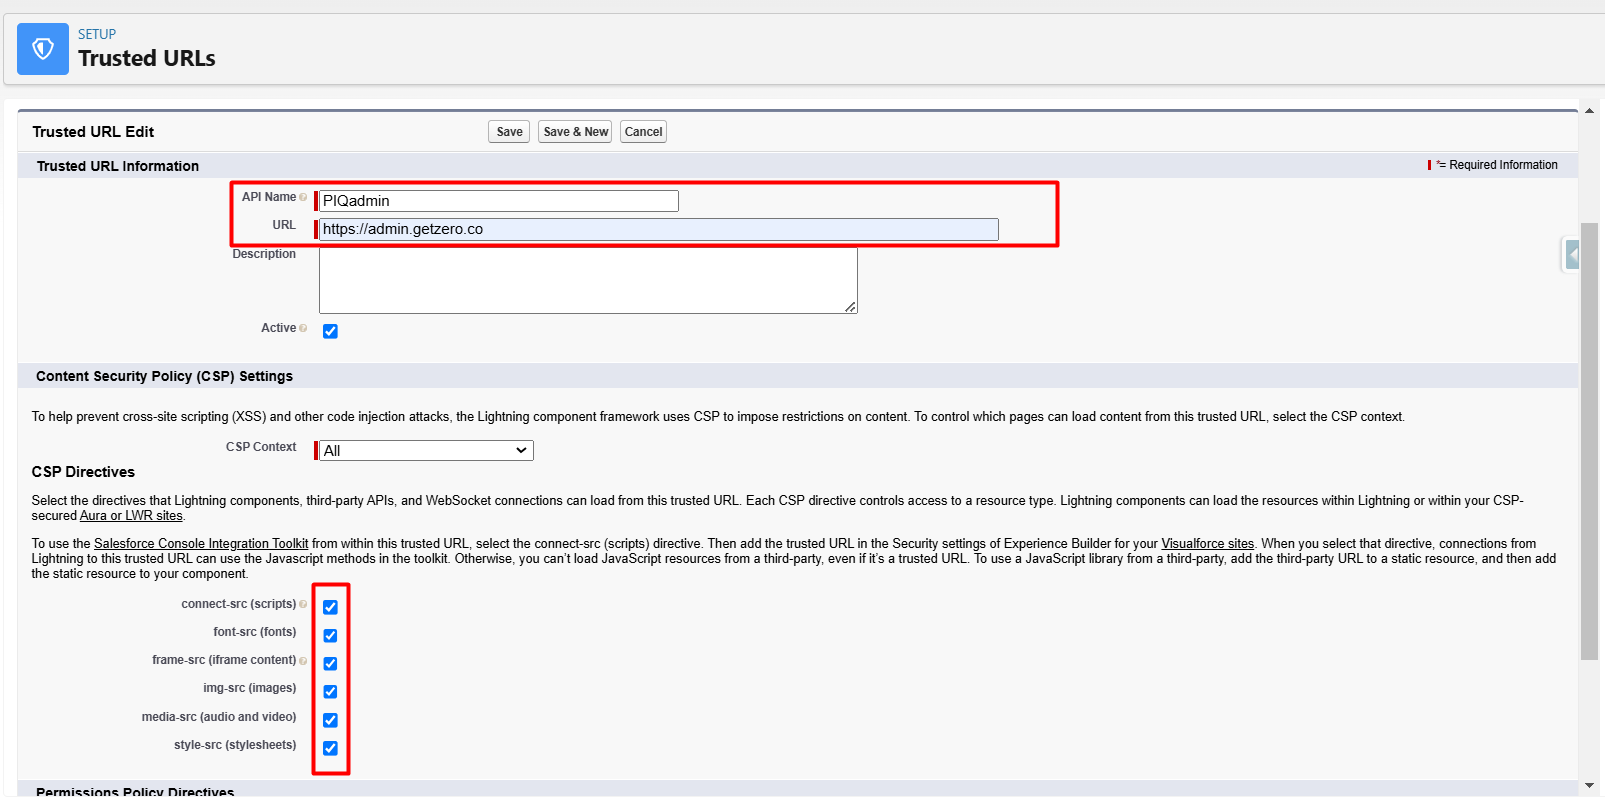This screenshot has height=806, width=1605.
Task: Open the Aura or LWR sites link
Action: pyautogui.click(x=131, y=516)
